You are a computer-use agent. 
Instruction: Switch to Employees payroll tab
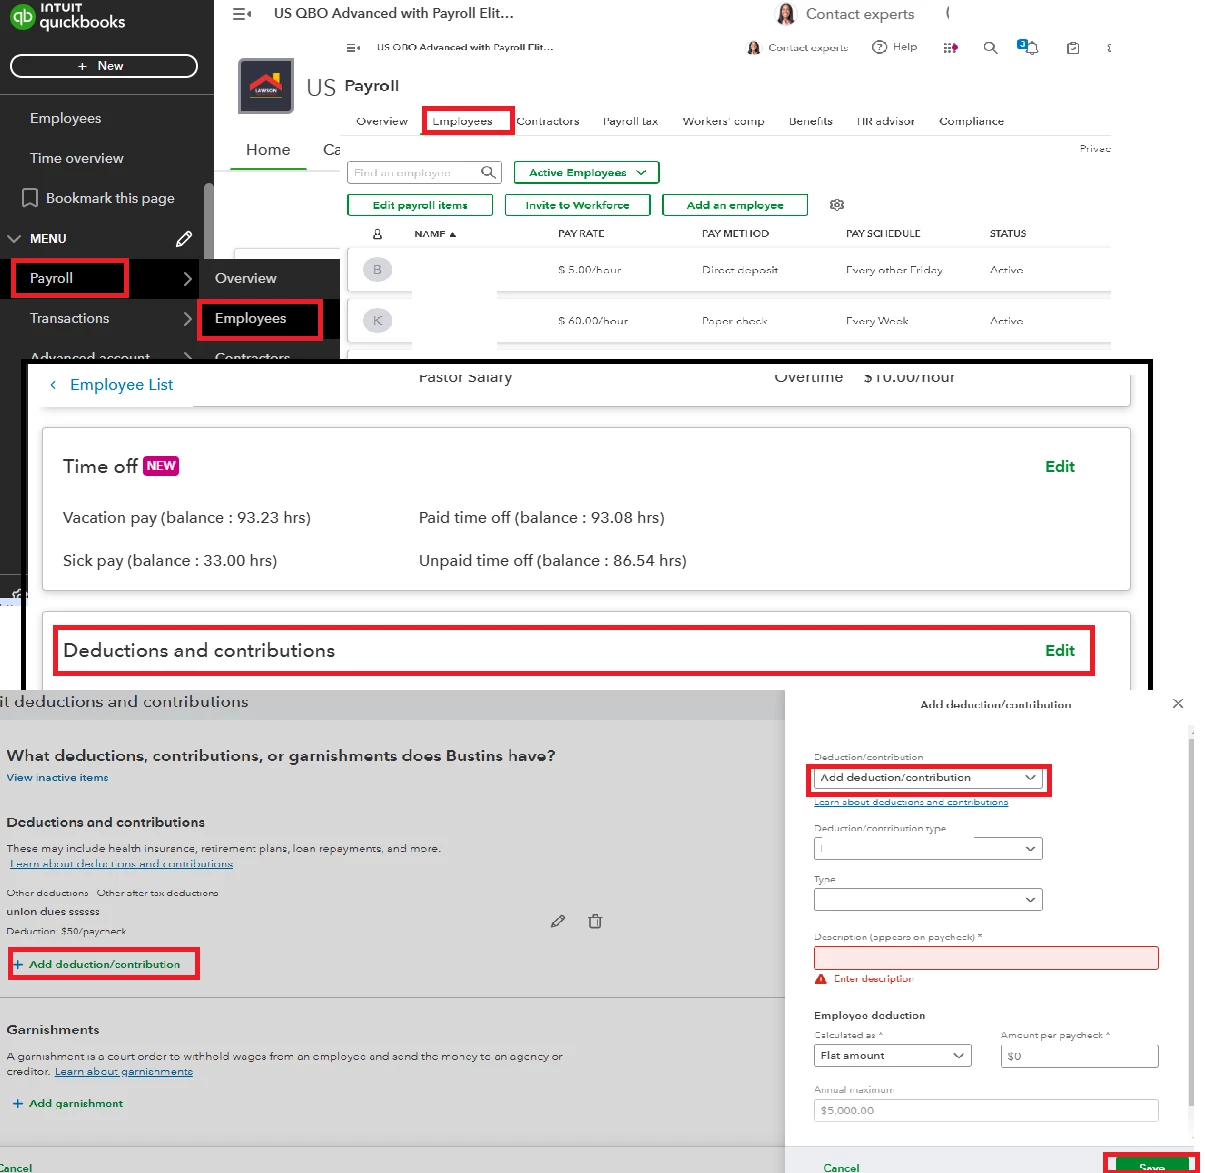[462, 121]
